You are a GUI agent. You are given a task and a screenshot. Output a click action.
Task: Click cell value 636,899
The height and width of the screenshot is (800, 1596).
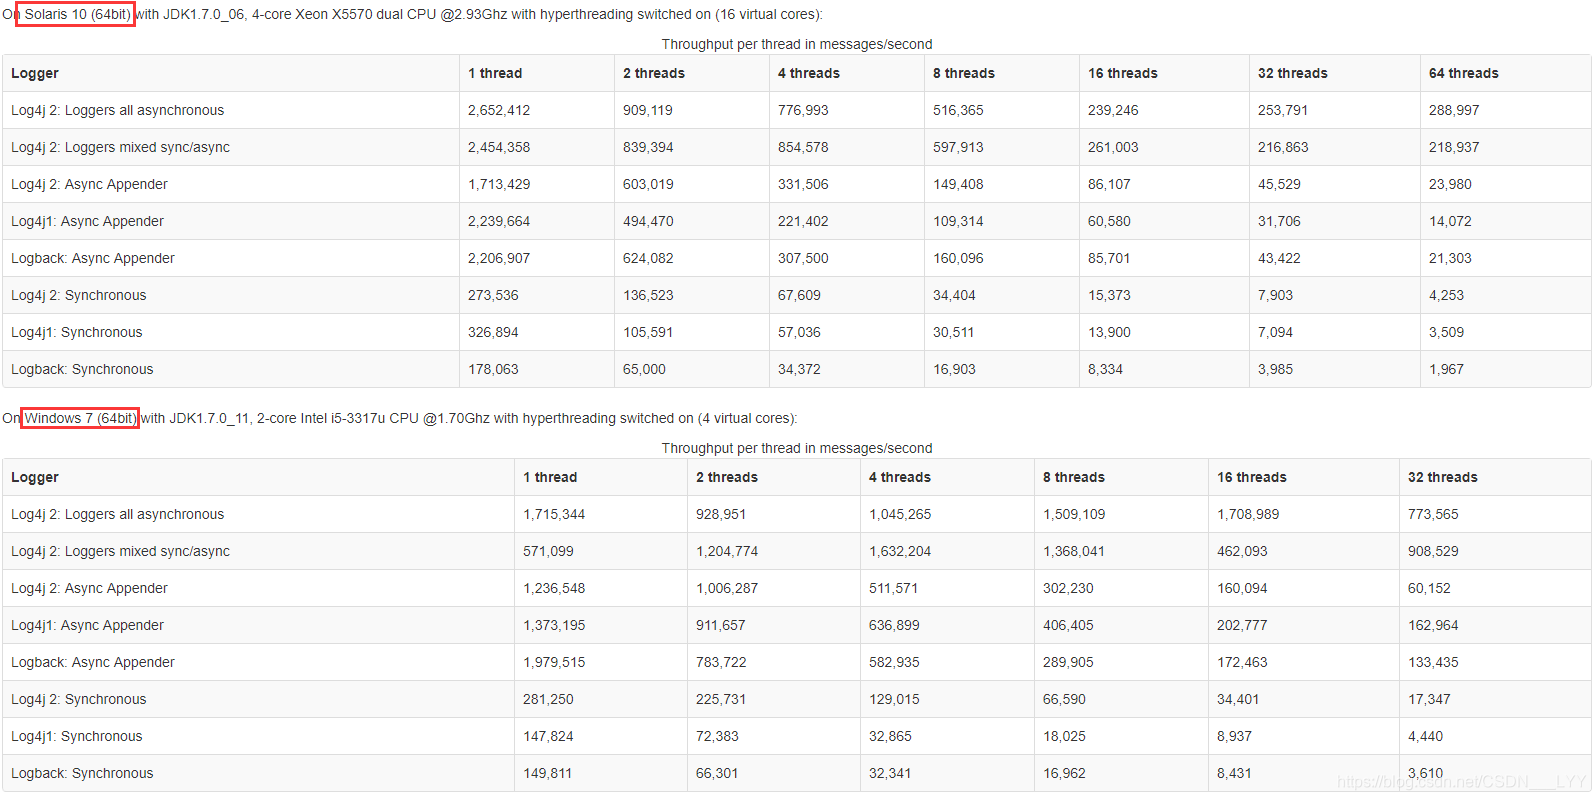pos(894,625)
